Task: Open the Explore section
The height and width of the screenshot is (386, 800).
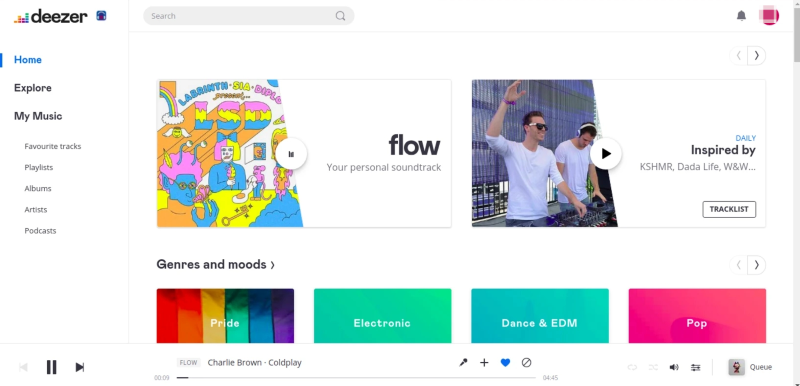Action: [33, 88]
